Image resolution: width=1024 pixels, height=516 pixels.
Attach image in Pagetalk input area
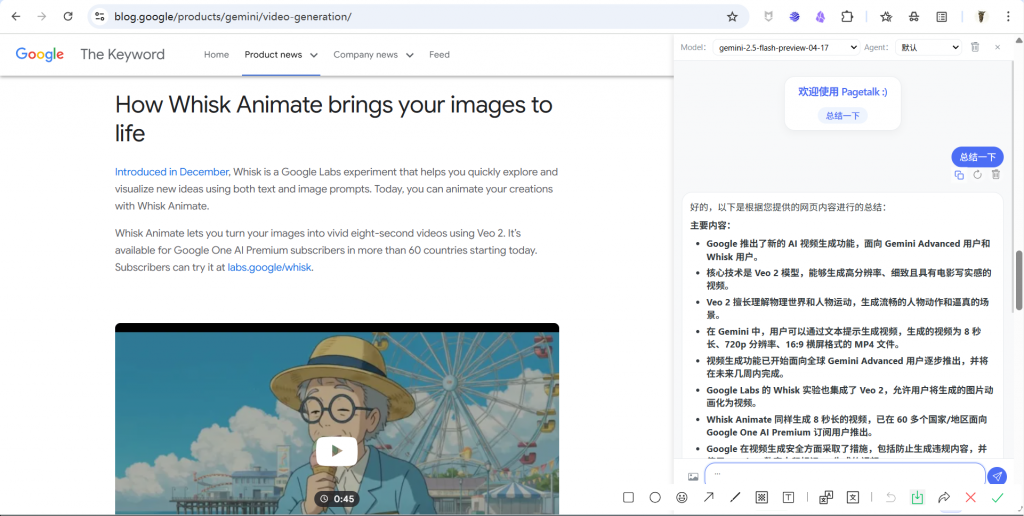pos(693,477)
